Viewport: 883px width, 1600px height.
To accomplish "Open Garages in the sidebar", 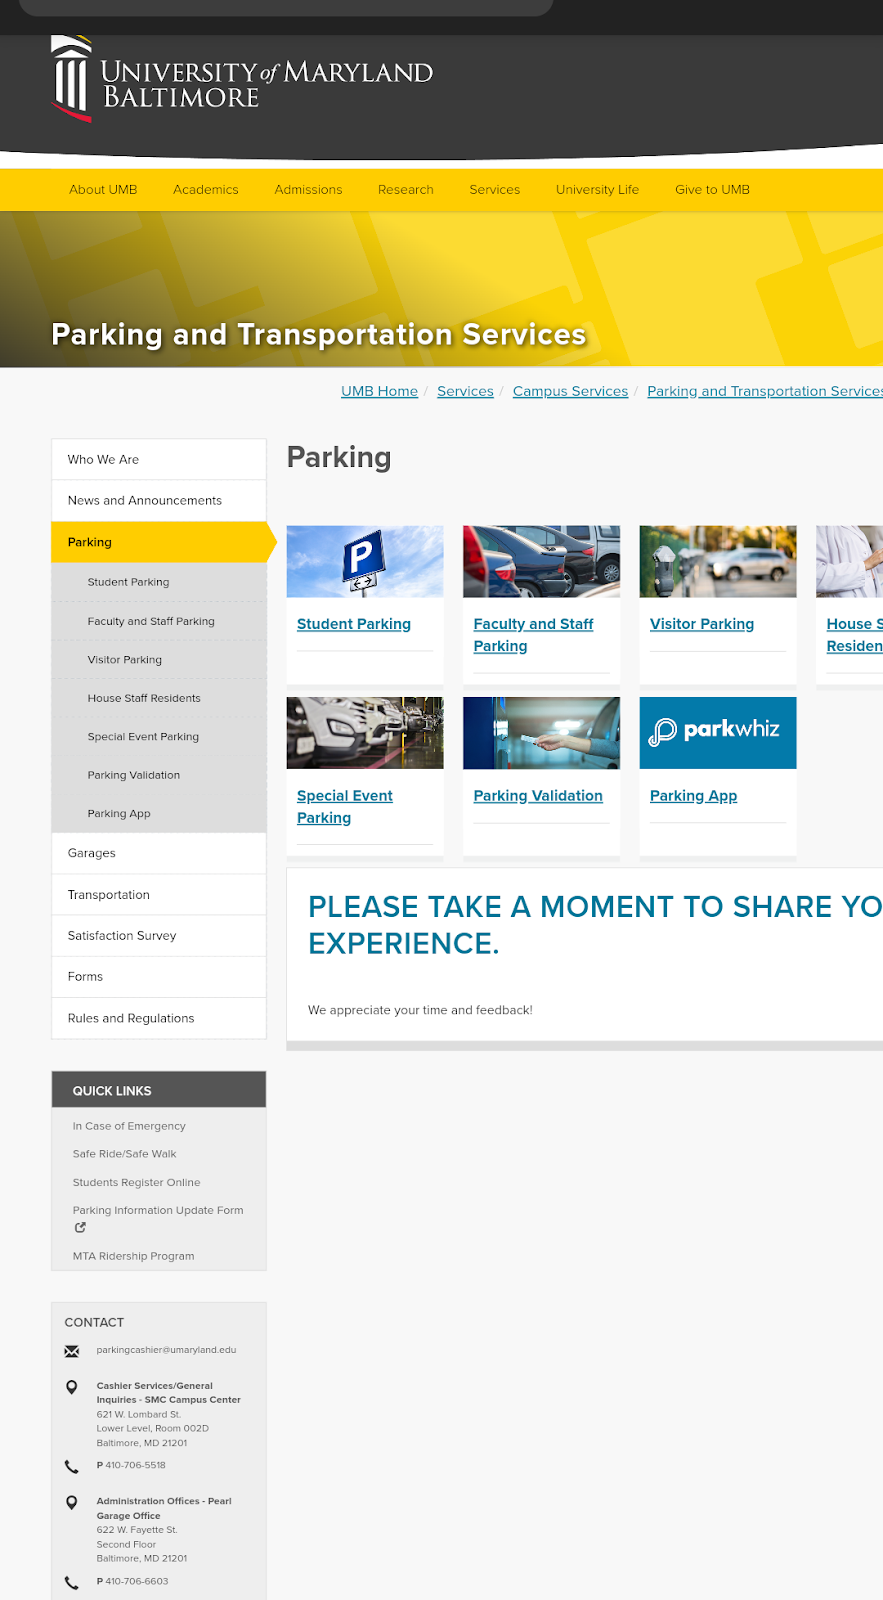I will click(x=159, y=853).
